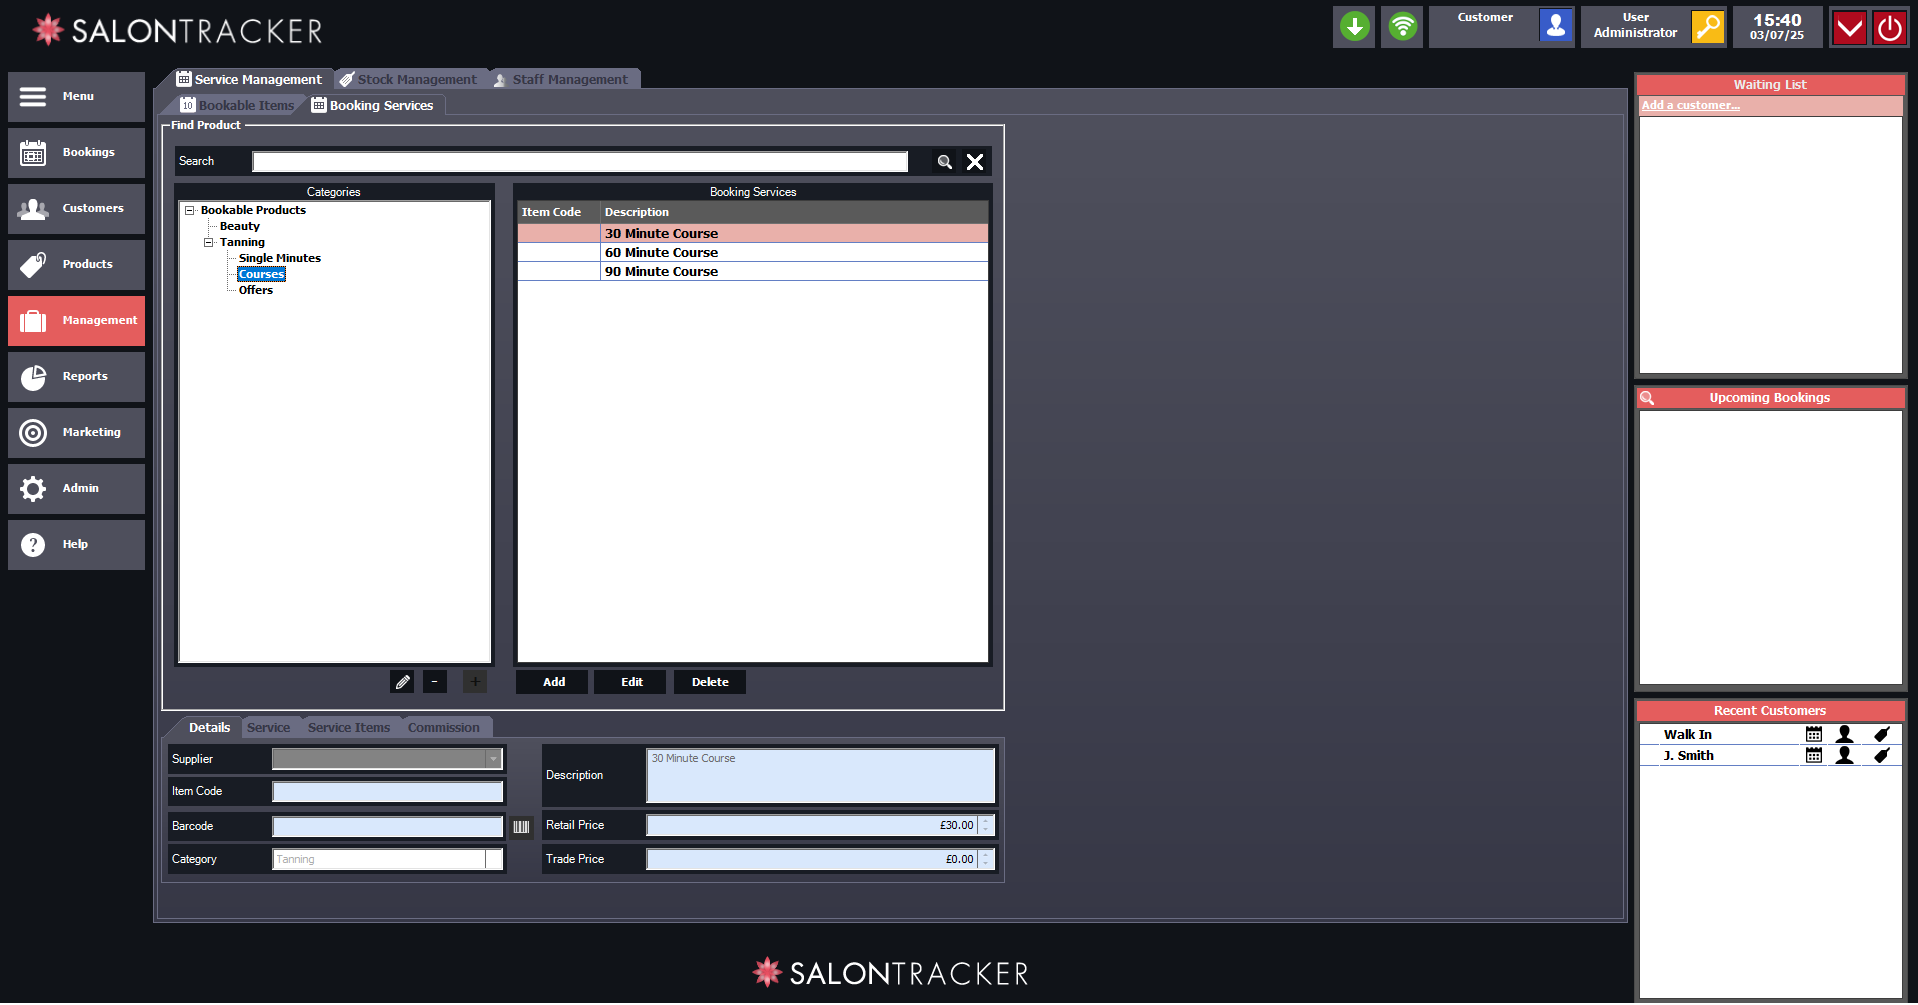The width and height of the screenshot is (1918, 1005).
Task: Open the Customer profile icon
Action: (1556, 27)
